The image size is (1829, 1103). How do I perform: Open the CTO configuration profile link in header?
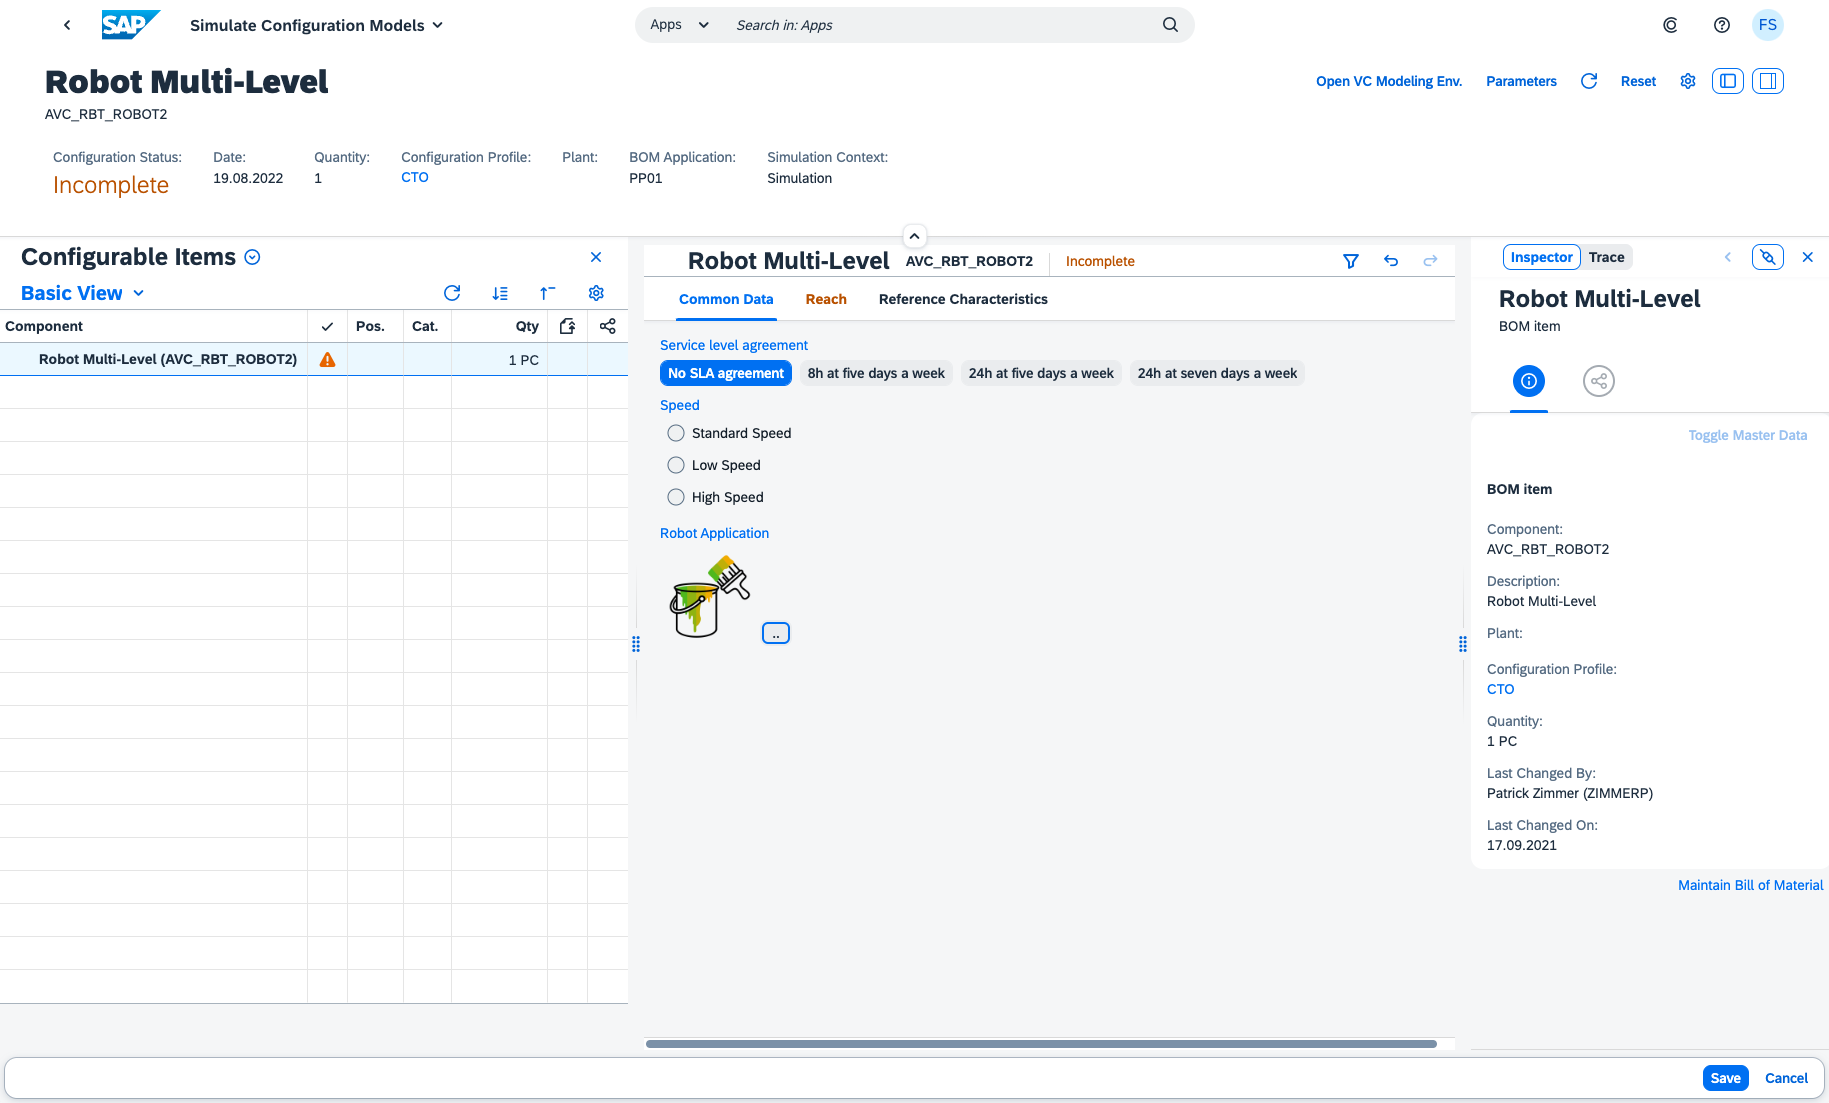click(x=415, y=177)
